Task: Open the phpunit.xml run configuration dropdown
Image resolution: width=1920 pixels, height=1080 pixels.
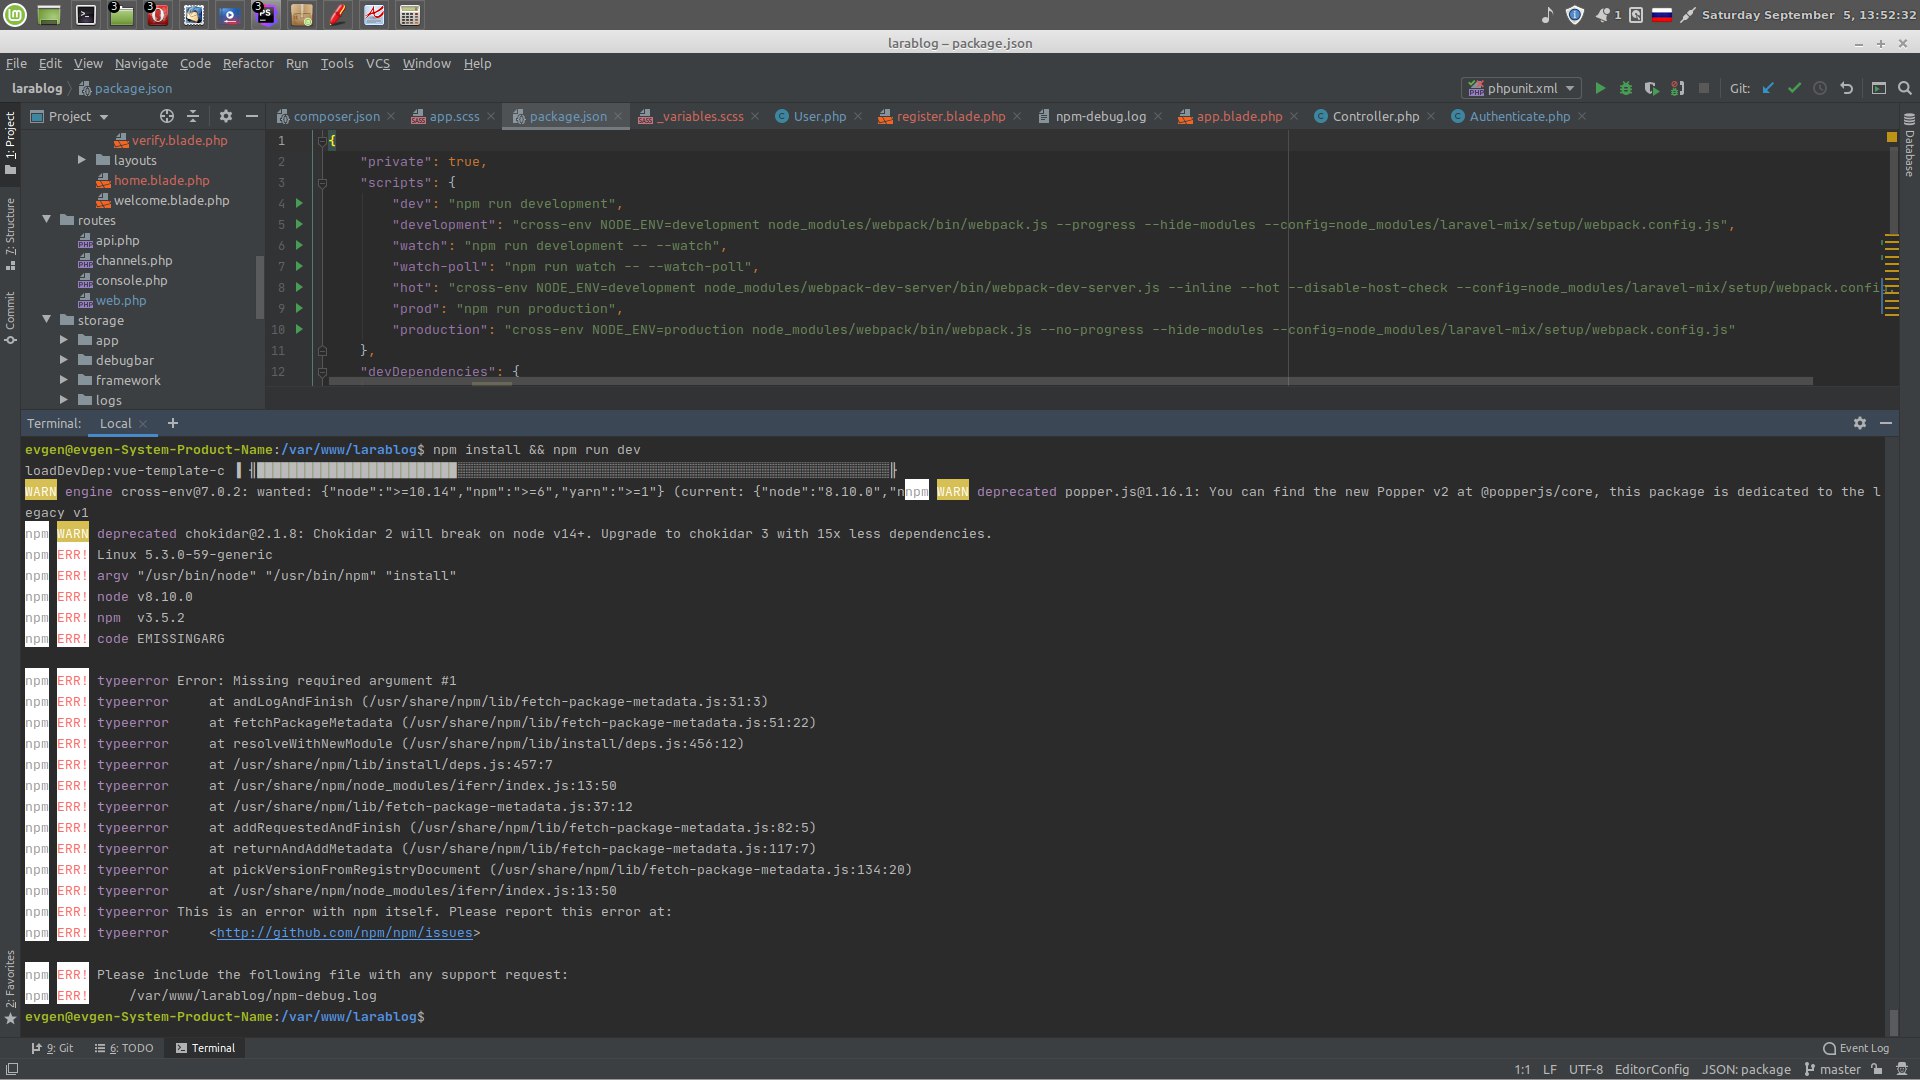Action: click(x=1521, y=88)
